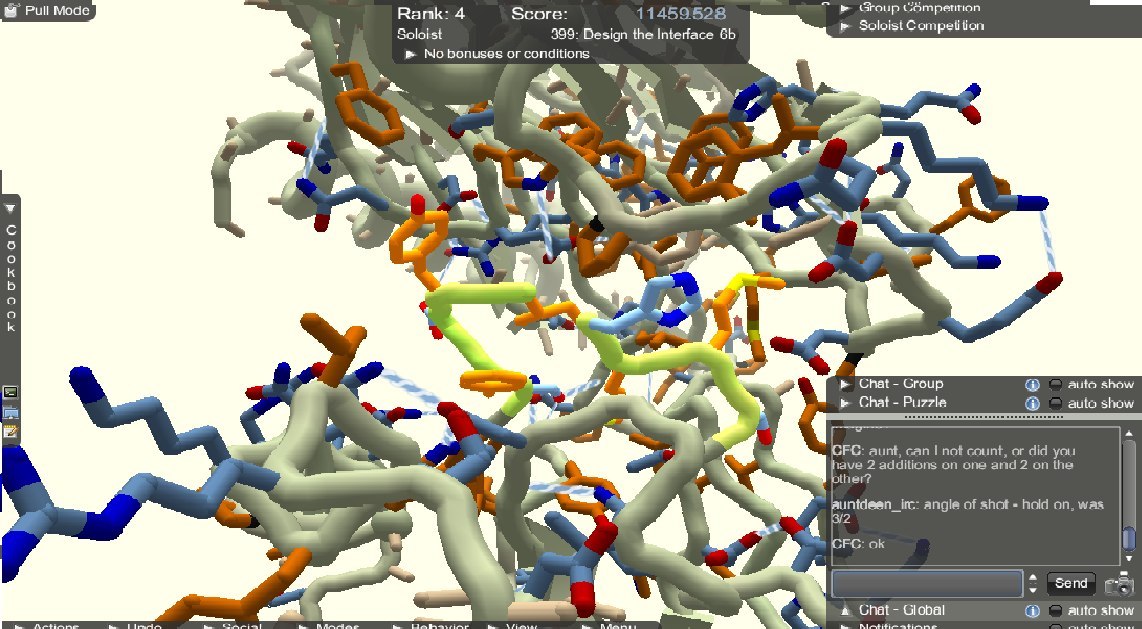Click the info icon for Chat - Puzzle
Screen dimensions: 1142x629
point(1033,403)
